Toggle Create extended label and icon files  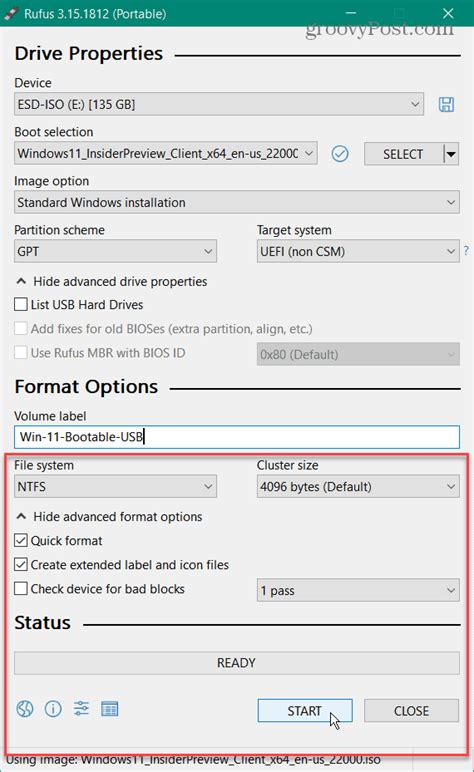(x=21, y=564)
